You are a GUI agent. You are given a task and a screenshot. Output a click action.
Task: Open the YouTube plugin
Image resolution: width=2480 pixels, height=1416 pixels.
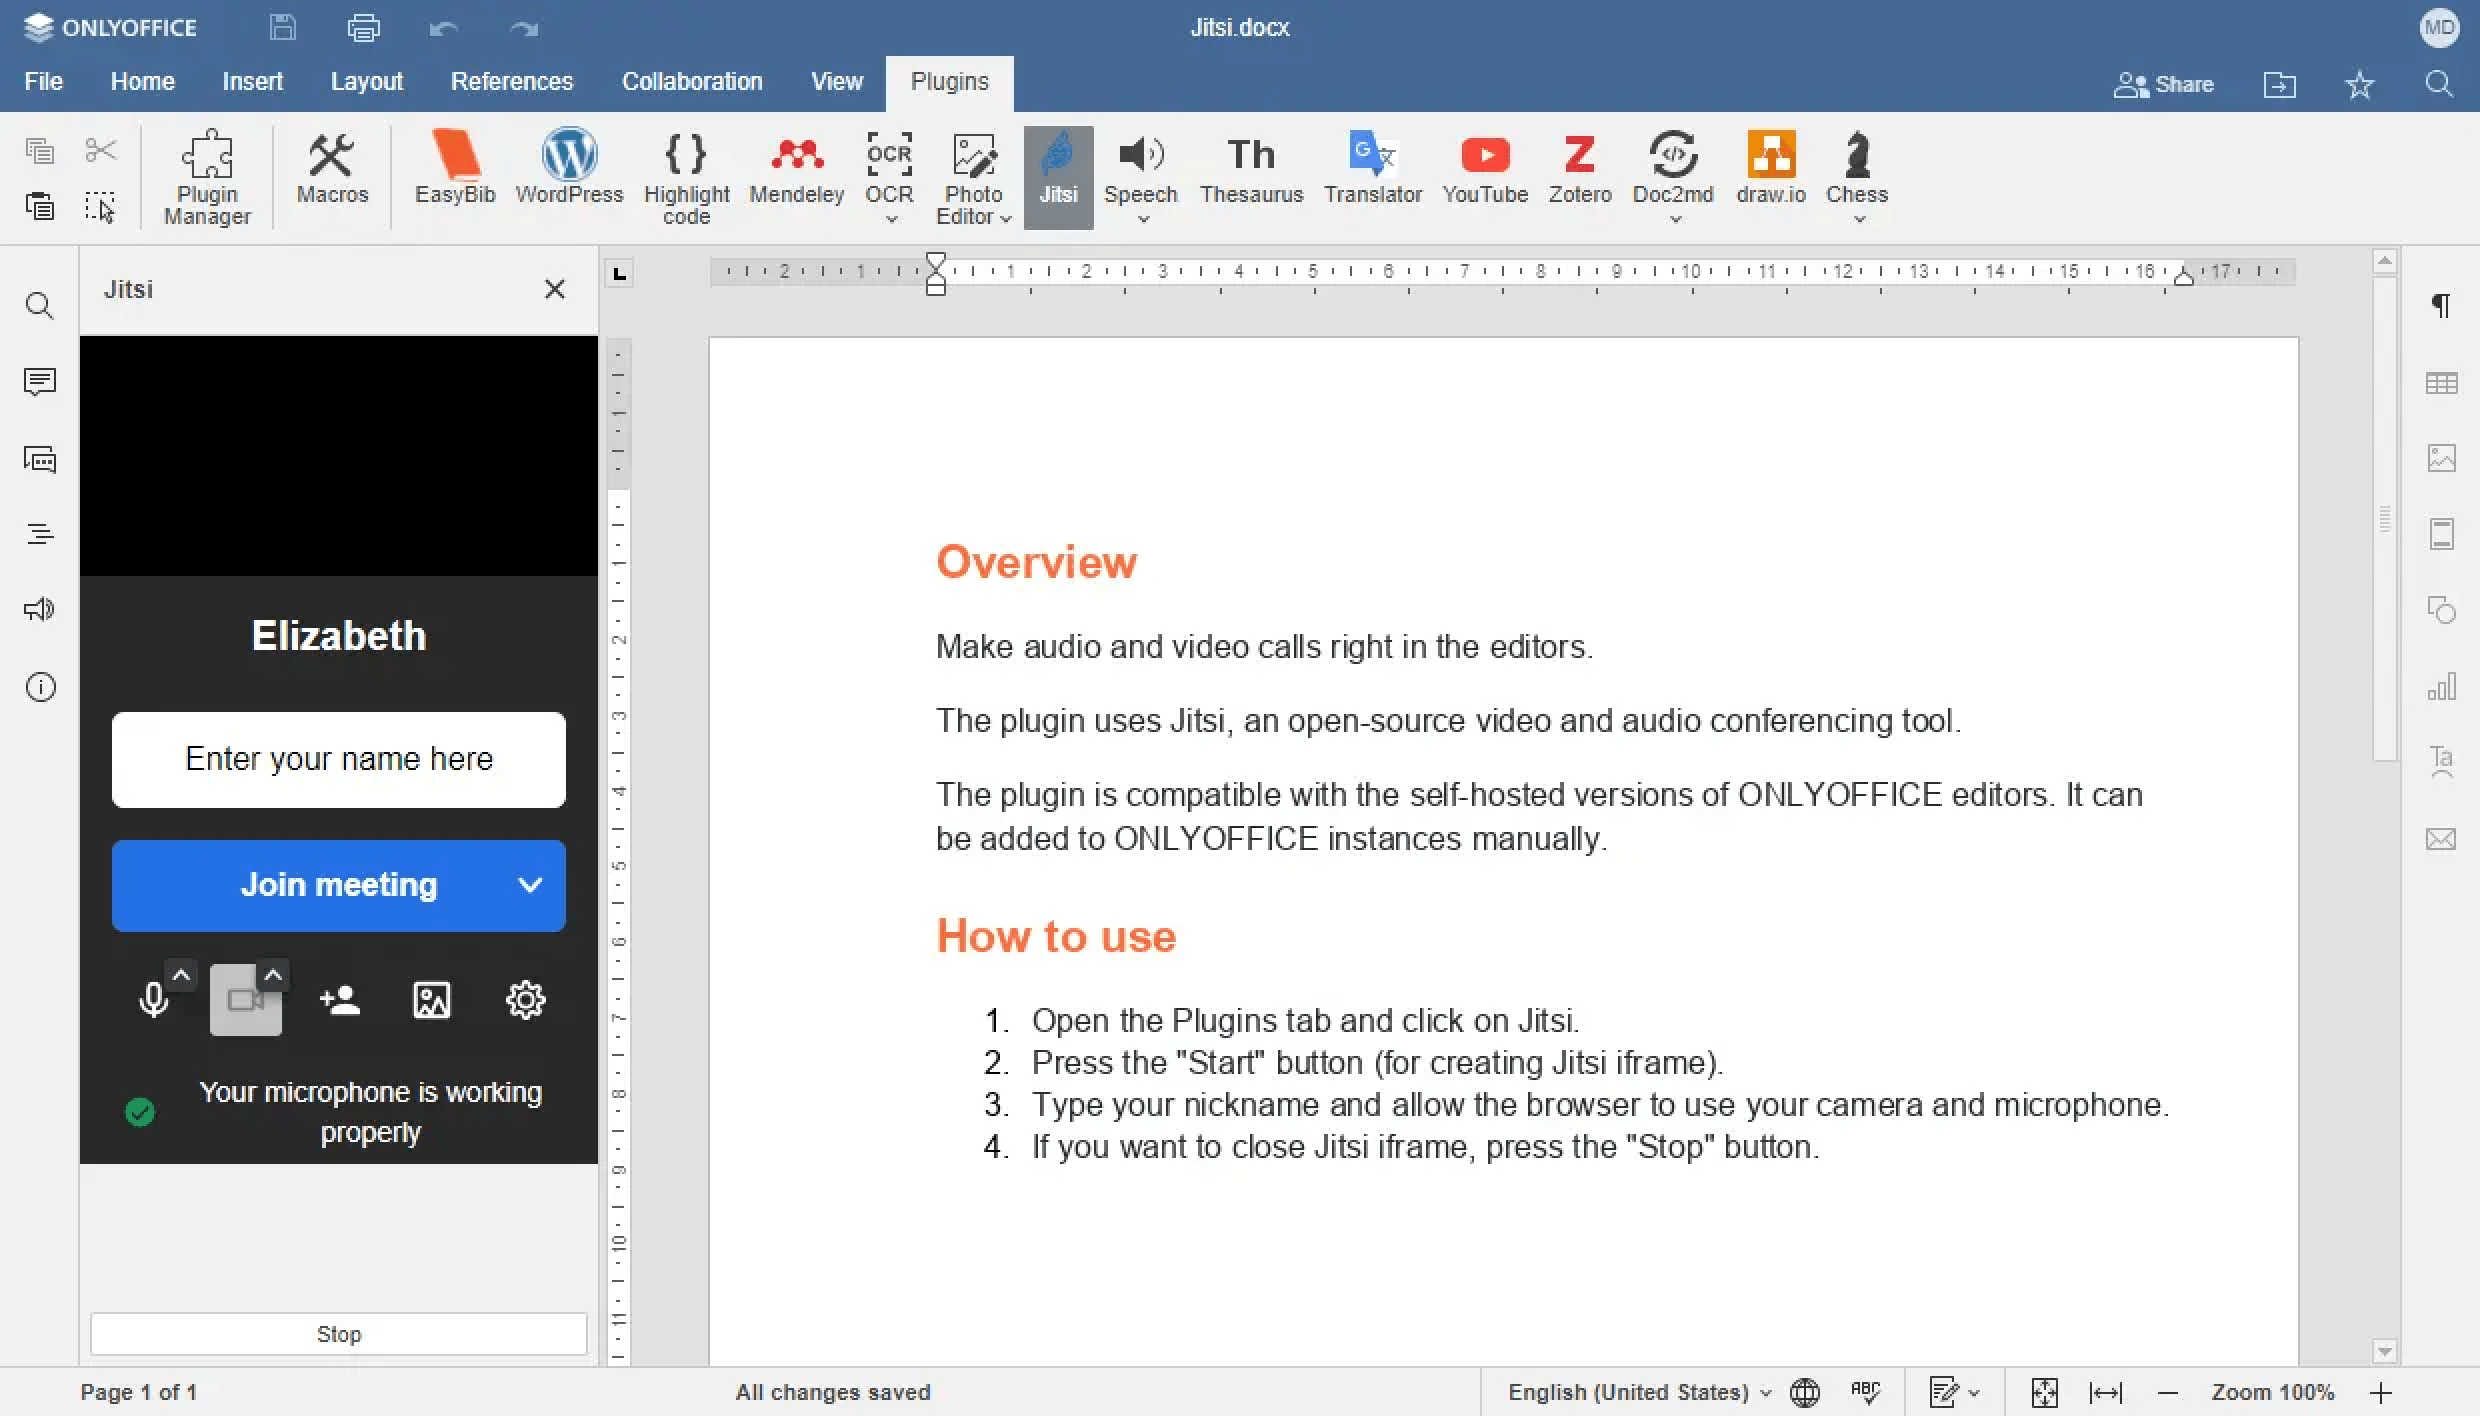coord(1484,168)
